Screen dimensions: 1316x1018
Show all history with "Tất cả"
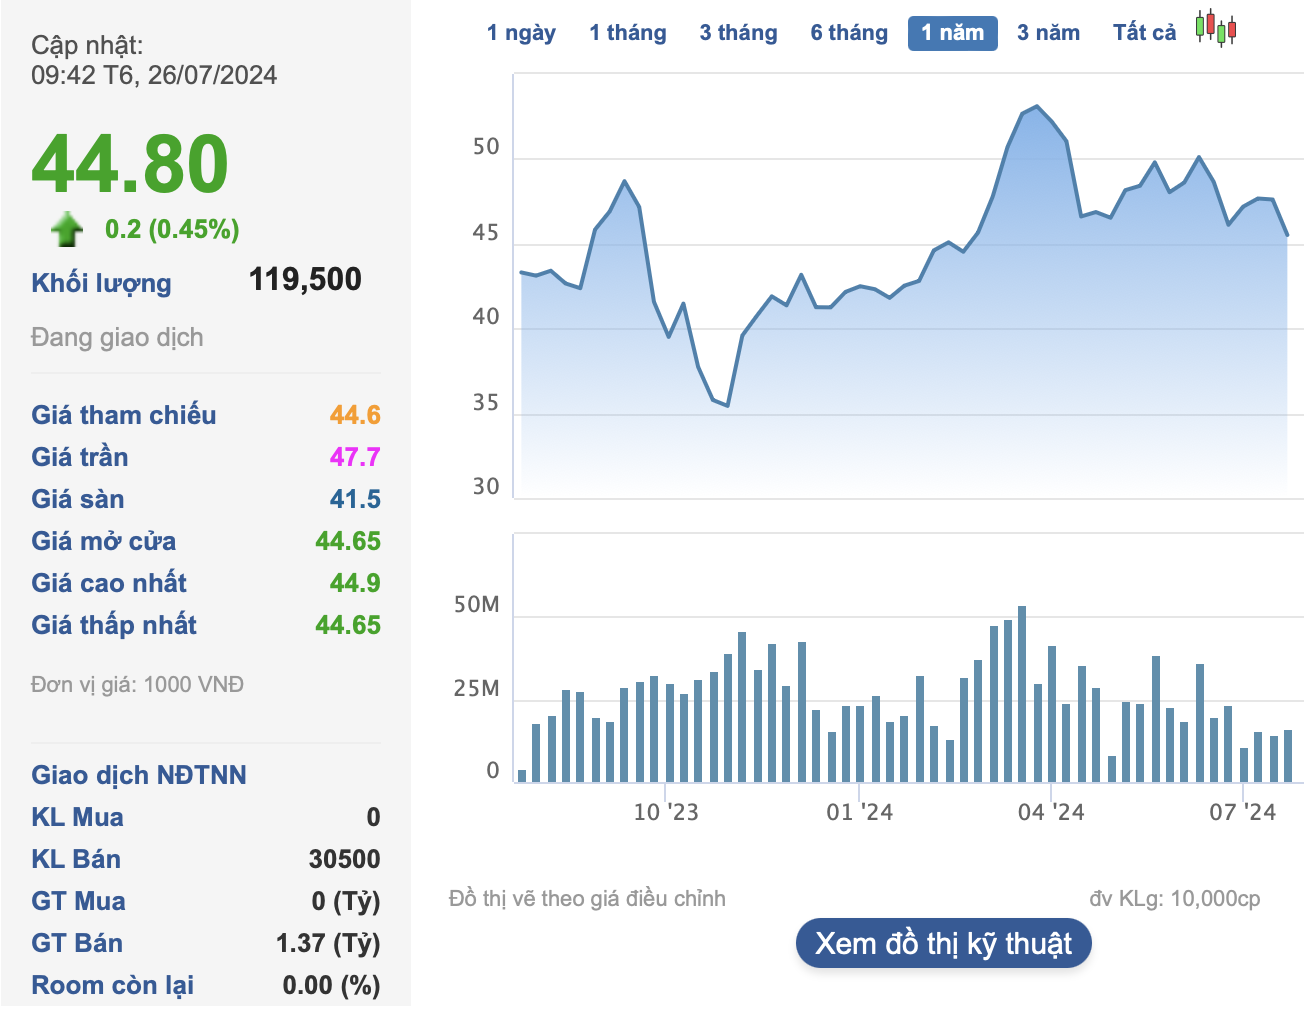tap(1143, 32)
